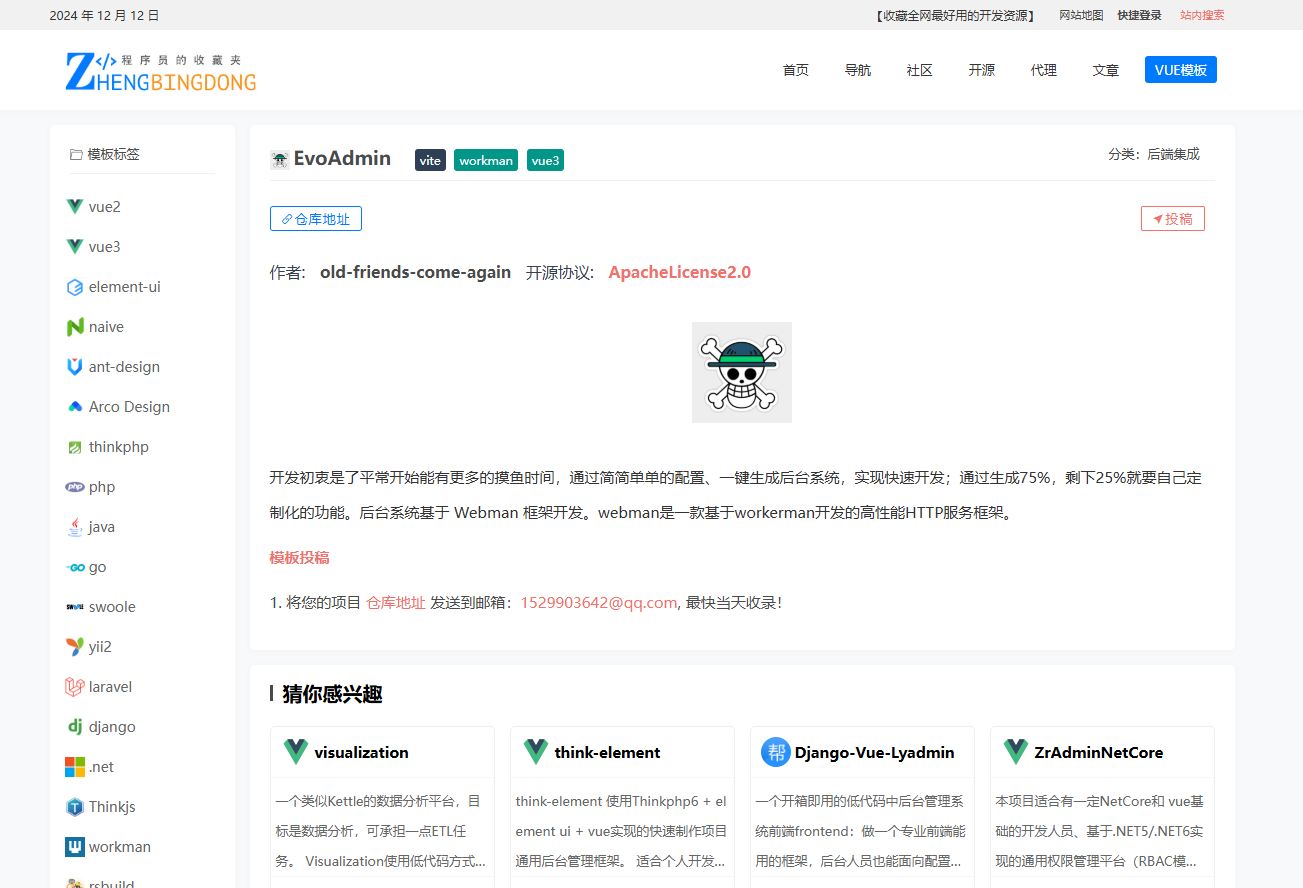Click the ant-design label in sidebar

click(x=124, y=367)
